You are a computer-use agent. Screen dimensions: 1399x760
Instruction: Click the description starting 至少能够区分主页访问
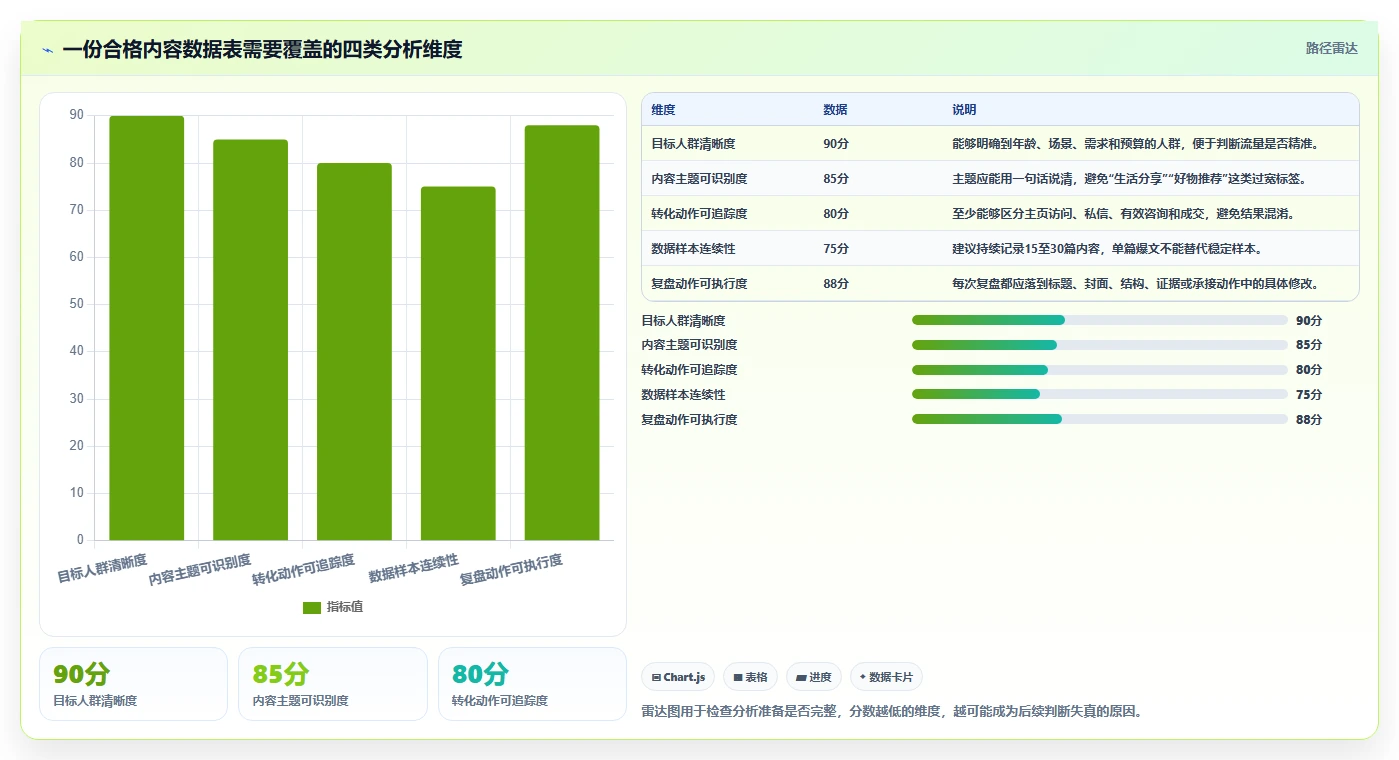tap(1123, 214)
